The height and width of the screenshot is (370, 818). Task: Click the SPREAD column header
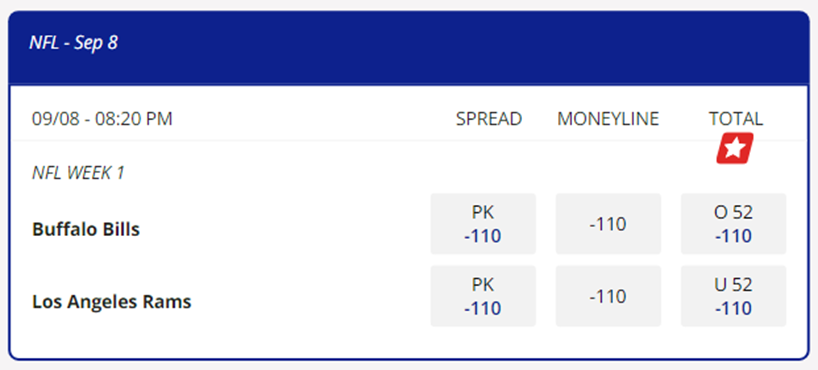(489, 119)
